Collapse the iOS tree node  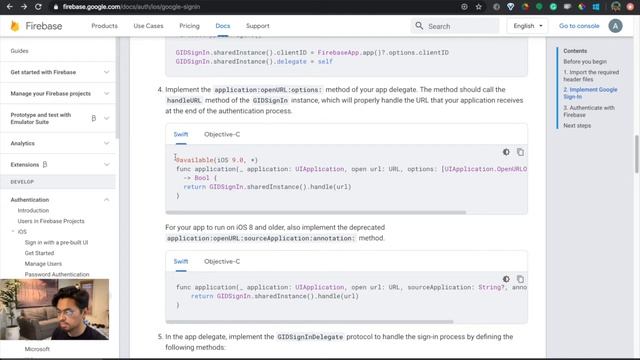pos(13,231)
